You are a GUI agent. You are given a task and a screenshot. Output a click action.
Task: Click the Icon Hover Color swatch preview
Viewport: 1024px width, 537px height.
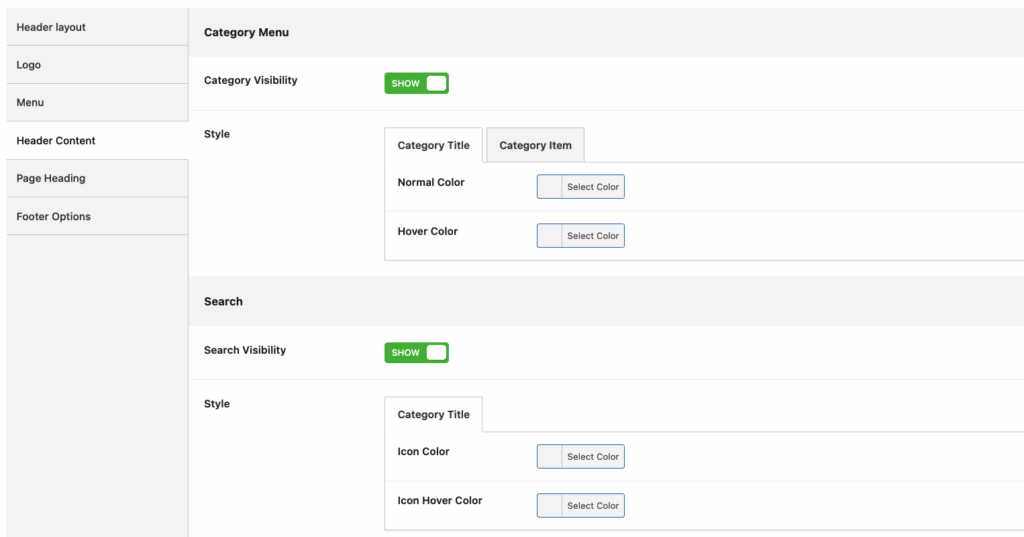tap(550, 506)
